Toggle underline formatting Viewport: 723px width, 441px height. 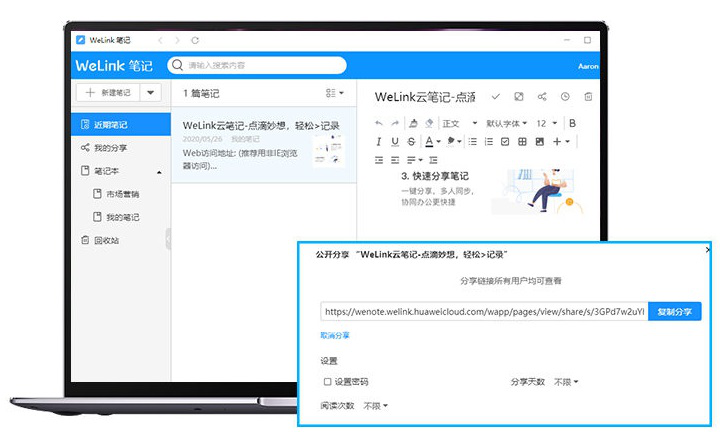pyautogui.click(x=395, y=142)
